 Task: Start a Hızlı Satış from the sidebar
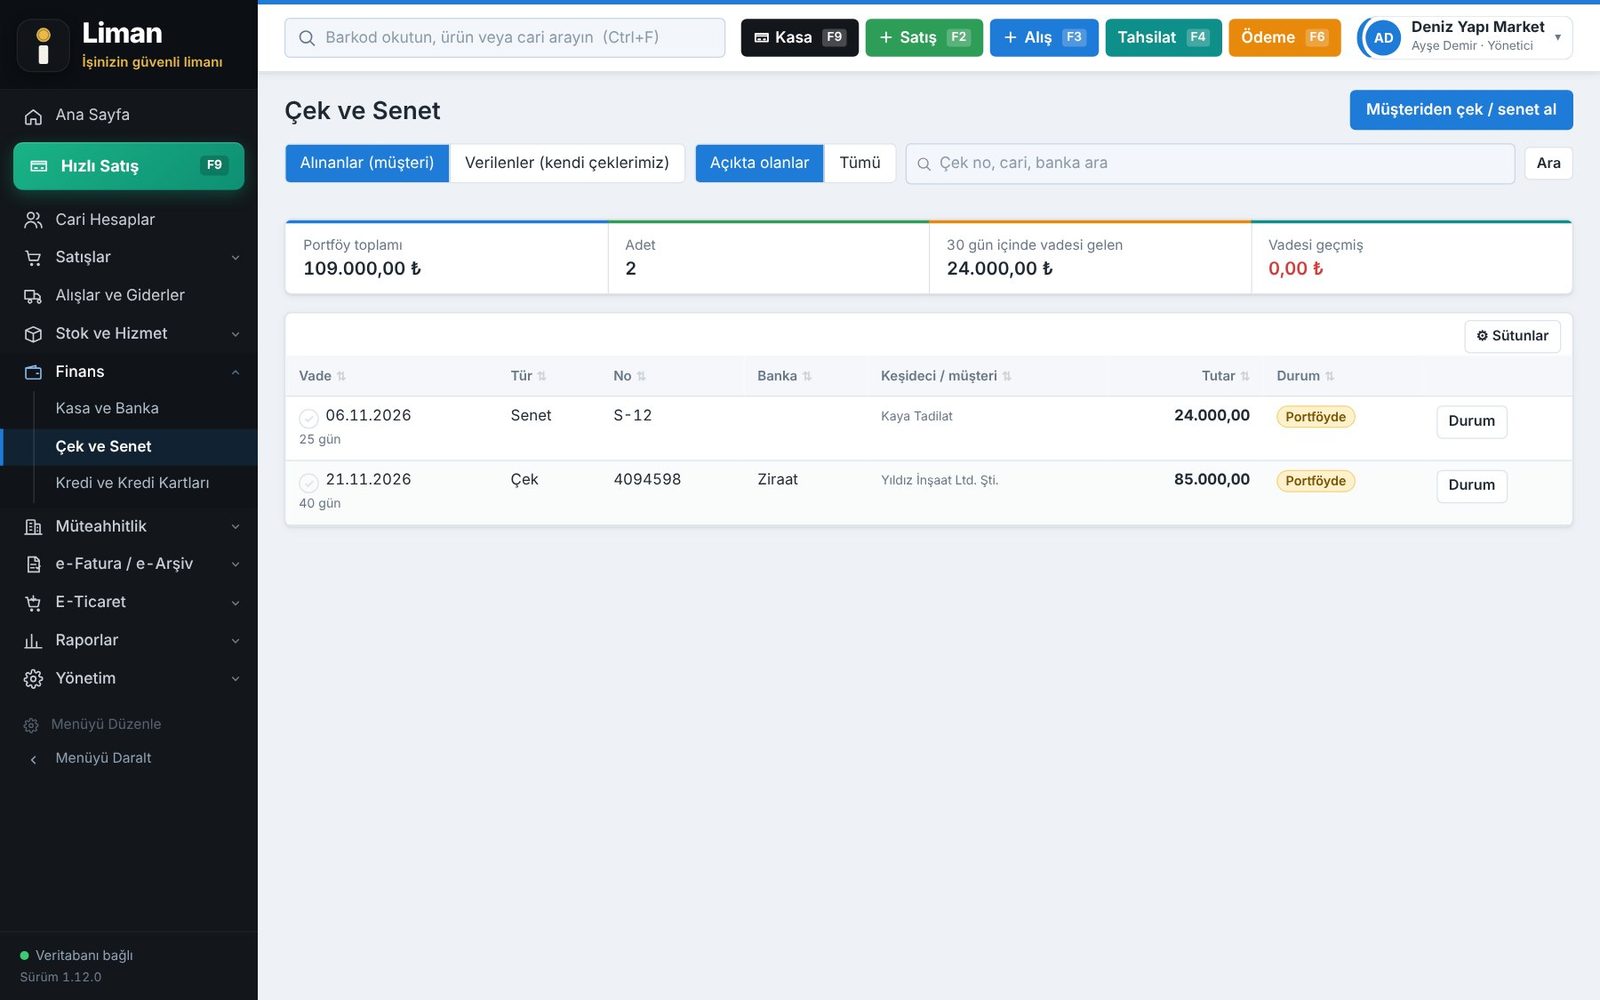click(x=129, y=166)
